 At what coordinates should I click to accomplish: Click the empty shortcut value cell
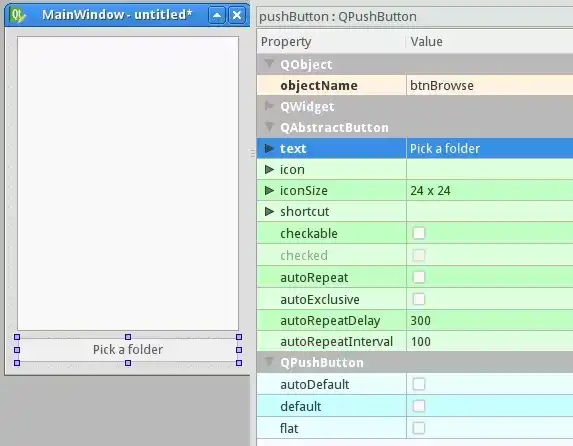tap(490, 211)
